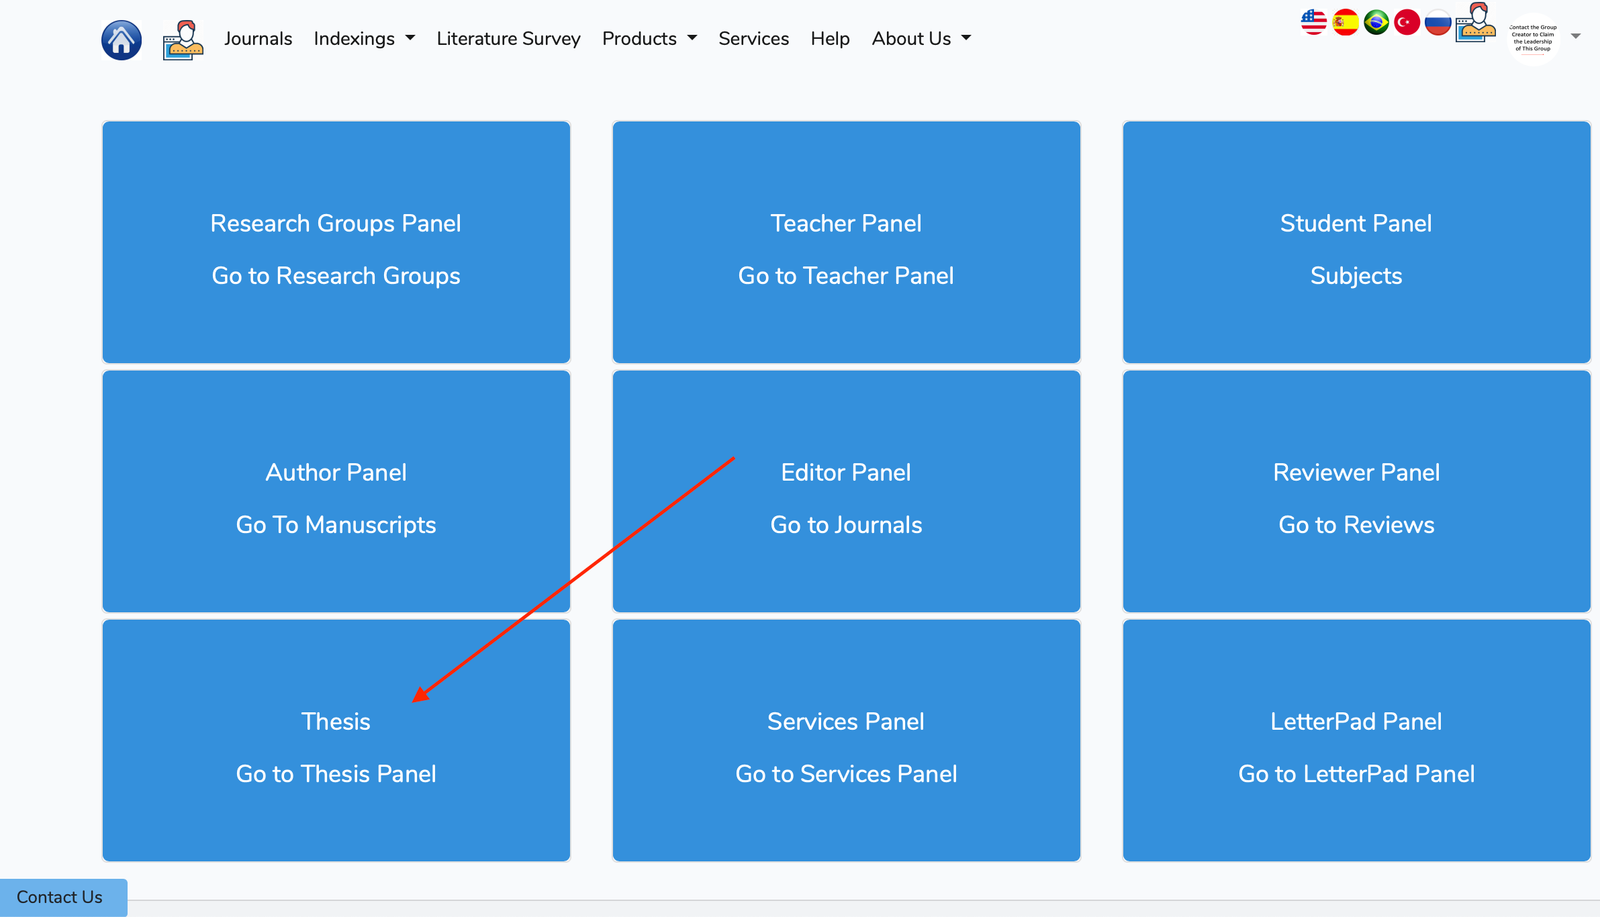Open the Journals menu item
Image resolution: width=1600 pixels, height=917 pixels.
(x=258, y=38)
